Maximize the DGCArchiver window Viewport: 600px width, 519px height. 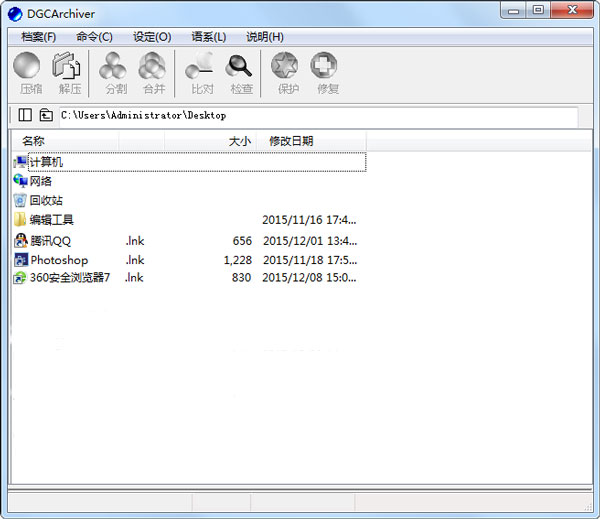point(538,10)
